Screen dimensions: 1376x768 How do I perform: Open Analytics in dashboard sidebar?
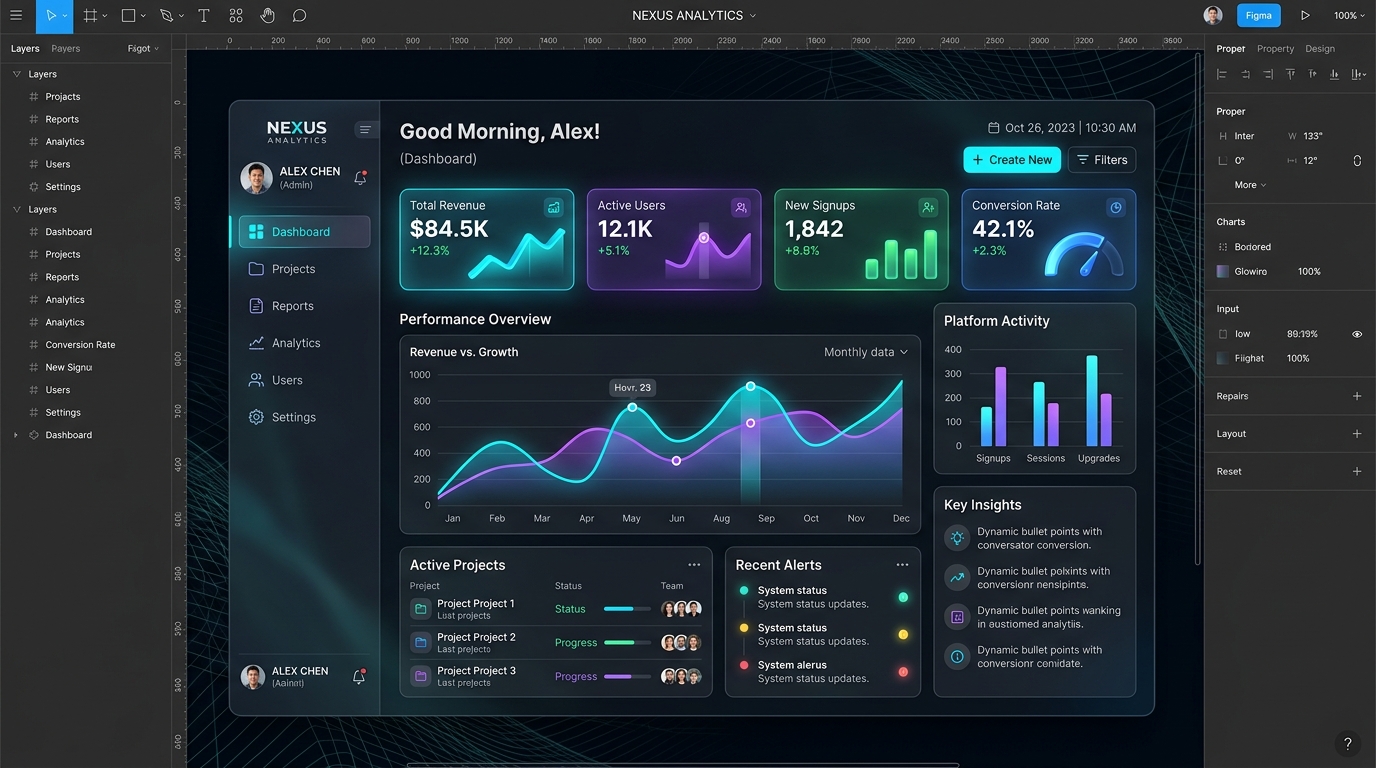(304, 343)
